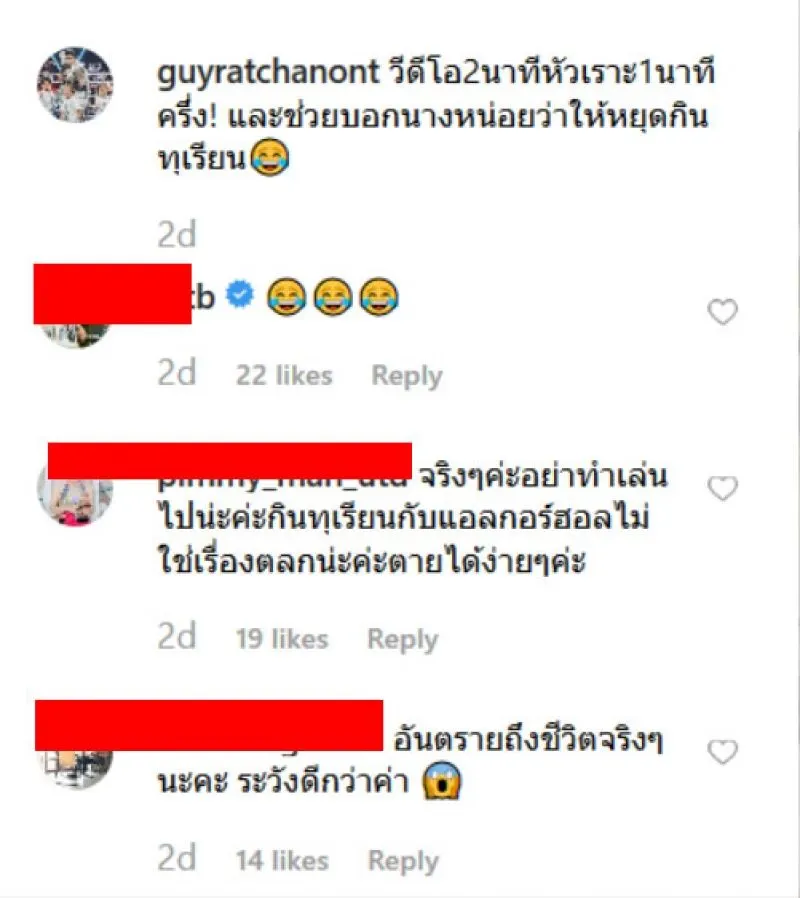Open avatar beside the 14 likes comment

click(75, 767)
